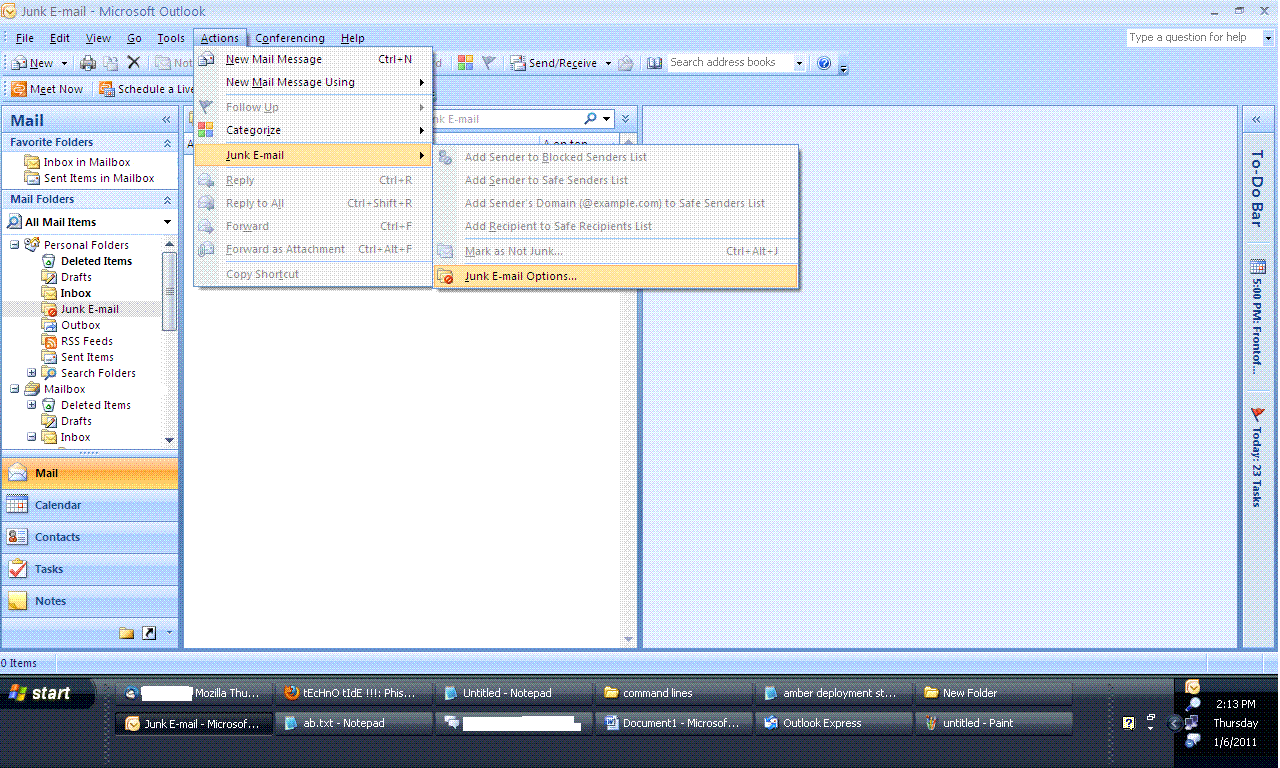Screen dimensions: 1280x768
Task: Select the Deleted Items folder under Personal Folders
Action: pyautogui.click(x=96, y=261)
